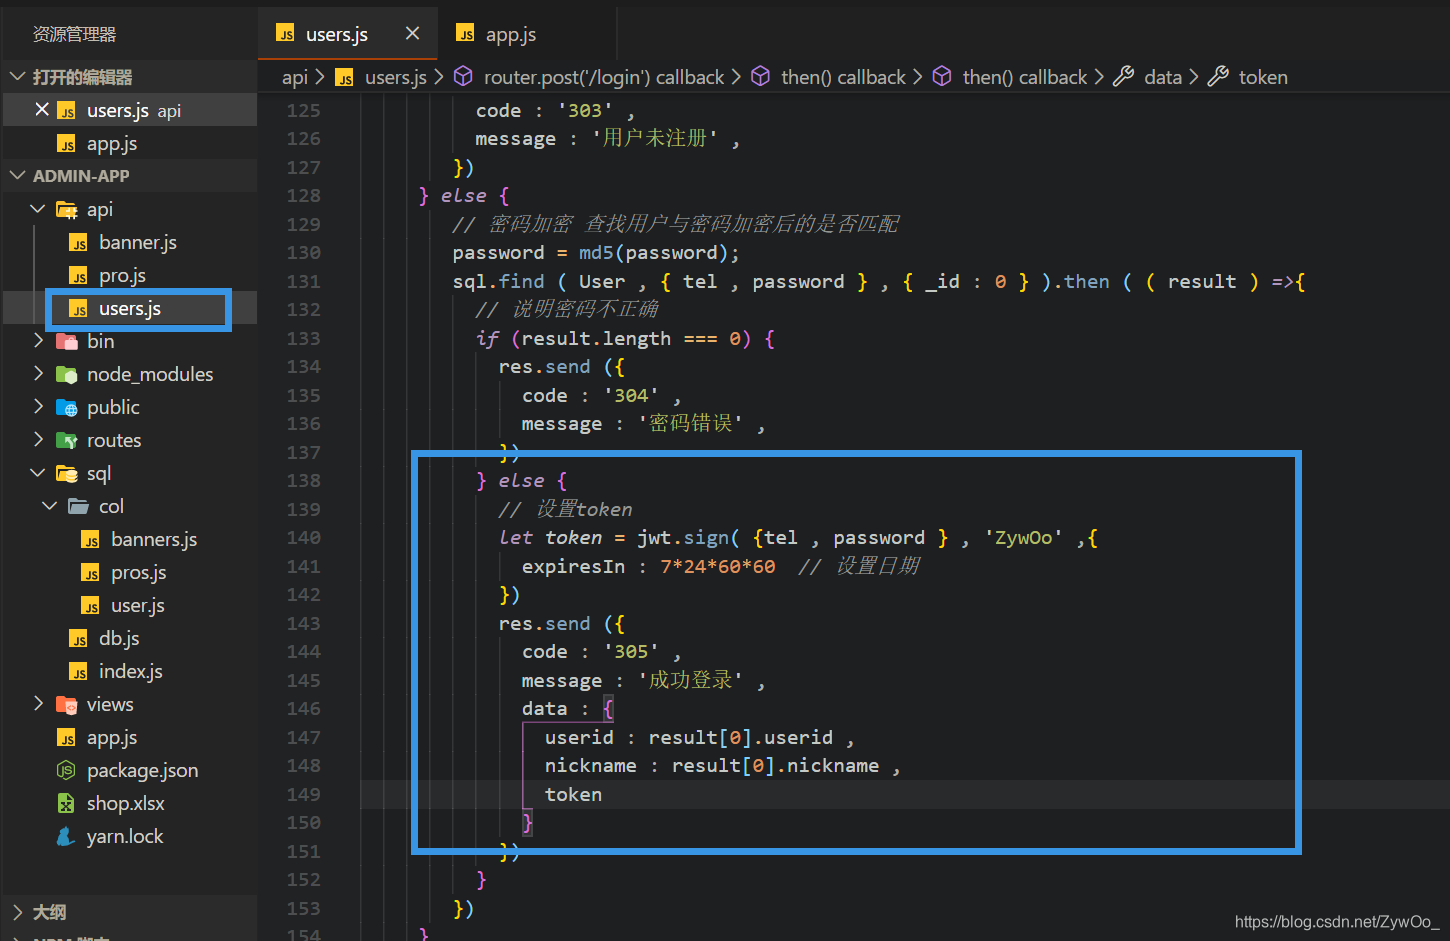Click line number 128 in gutter
1450x941 pixels.
[x=303, y=196]
